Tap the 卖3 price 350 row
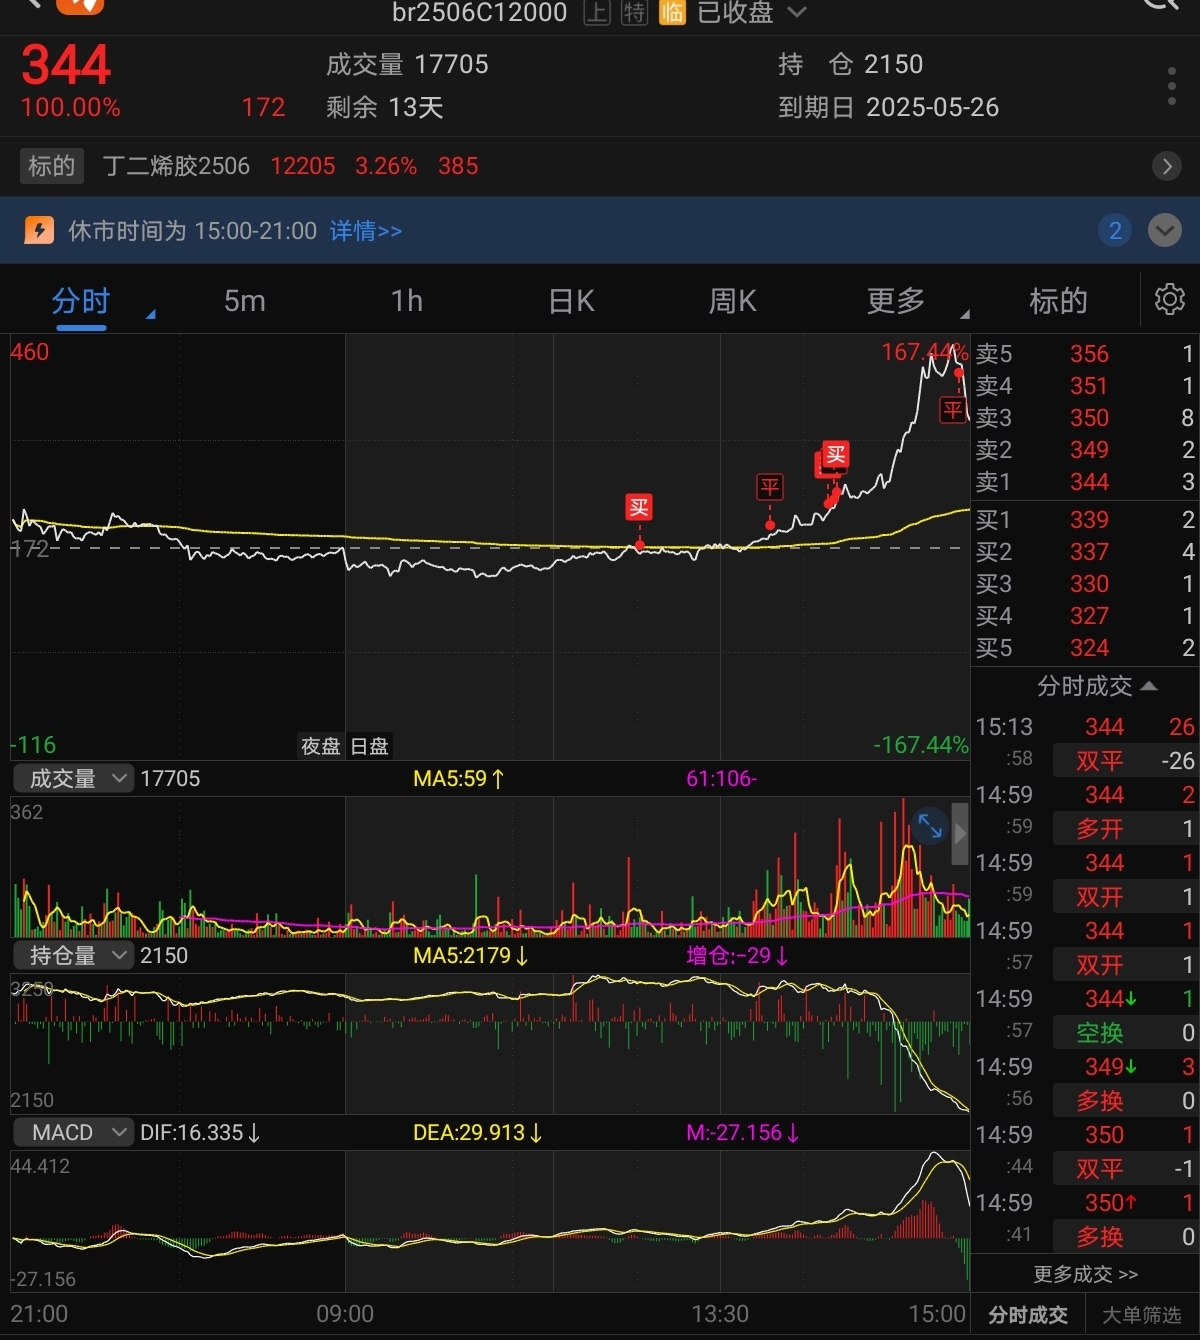Viewport: 1200px width, 1340px height. (x=1085, y=418)
